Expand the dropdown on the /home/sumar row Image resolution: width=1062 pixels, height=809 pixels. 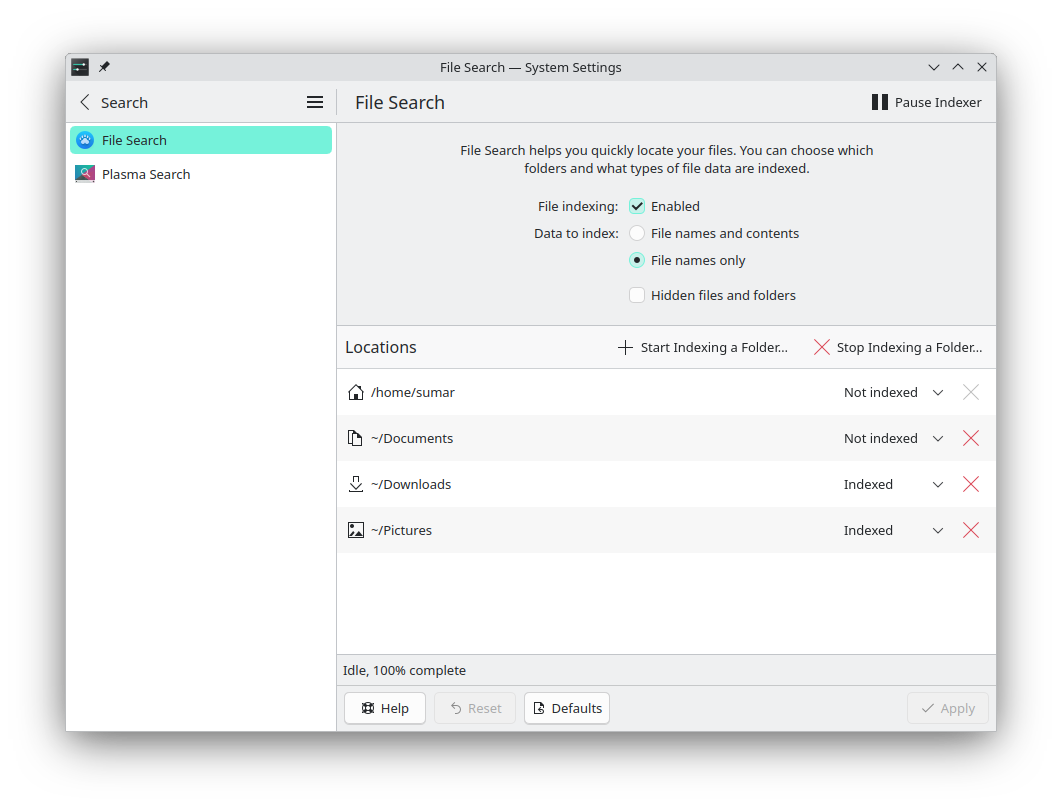click(x=938, y=392)
